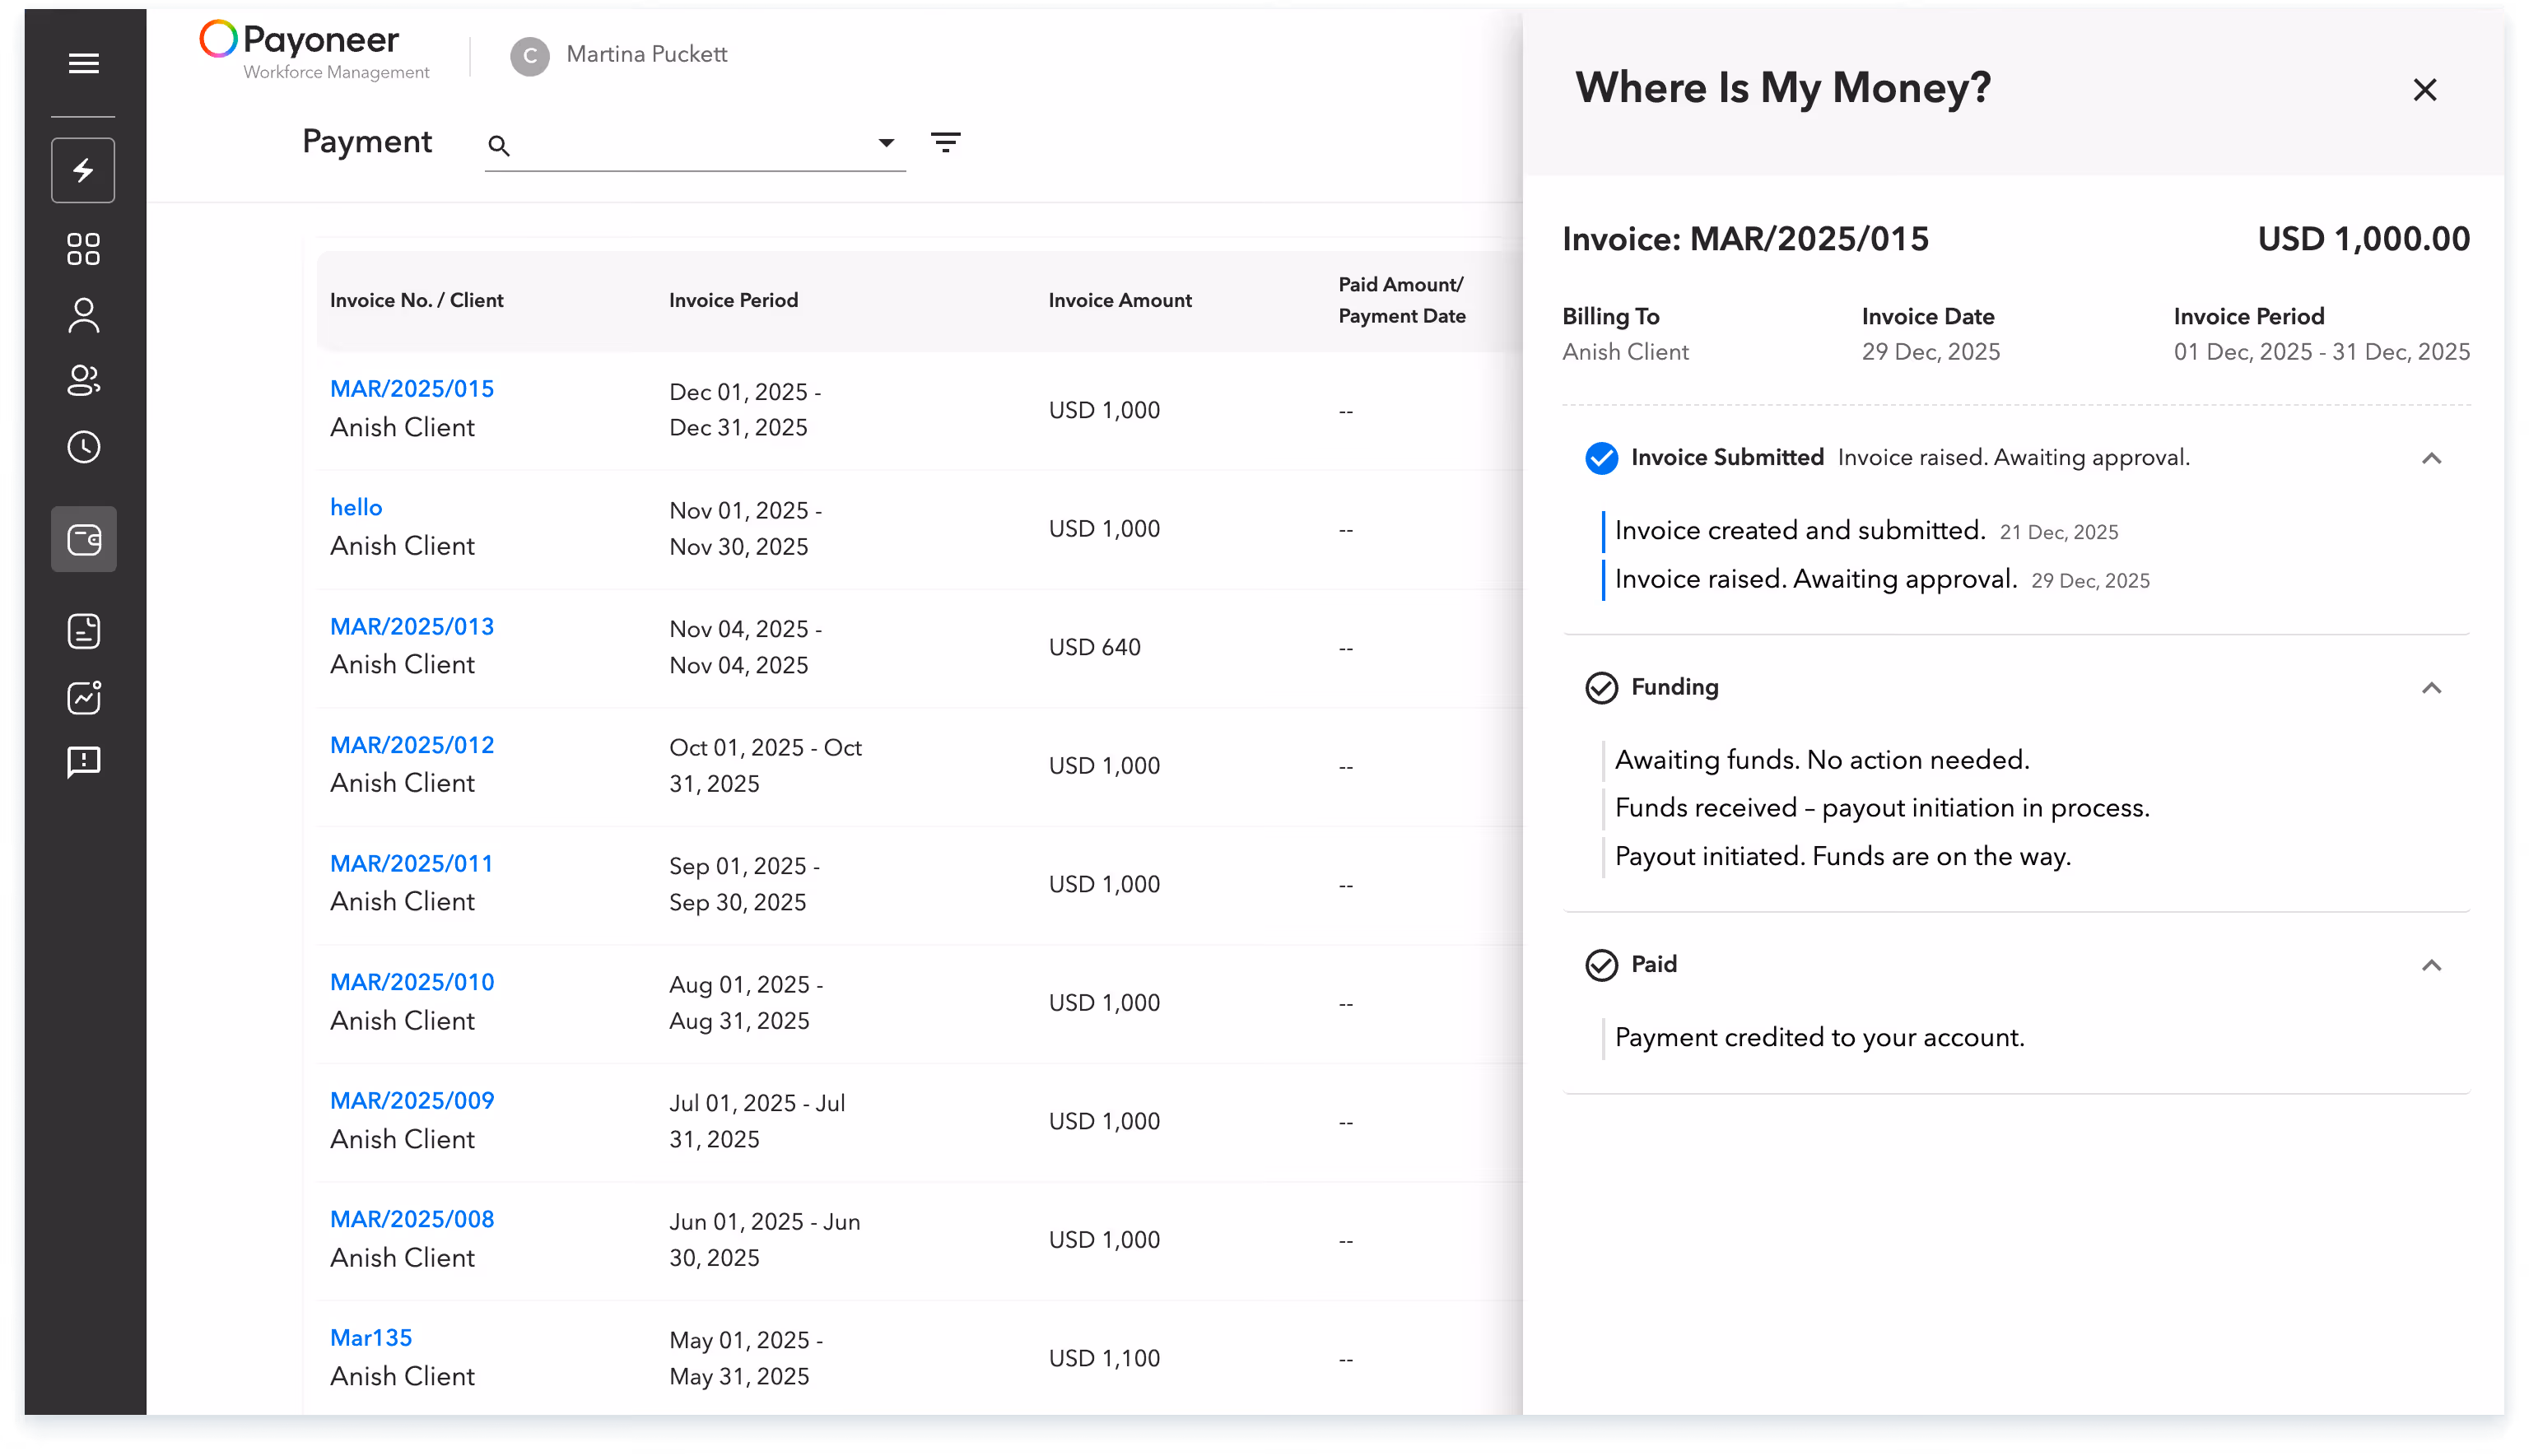Open the document sidebar icon

(83, 631)
